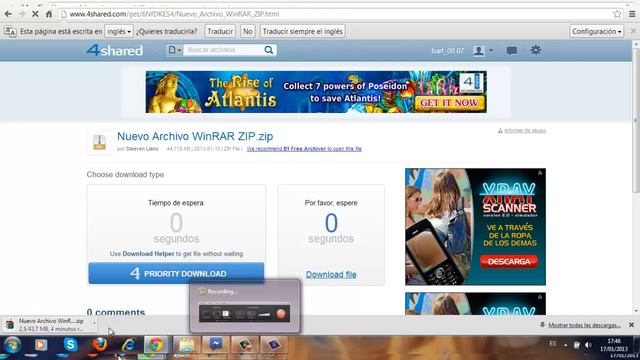
Task: Click GET IT NOW on Atlantis banner
Action: pos(450,103)
